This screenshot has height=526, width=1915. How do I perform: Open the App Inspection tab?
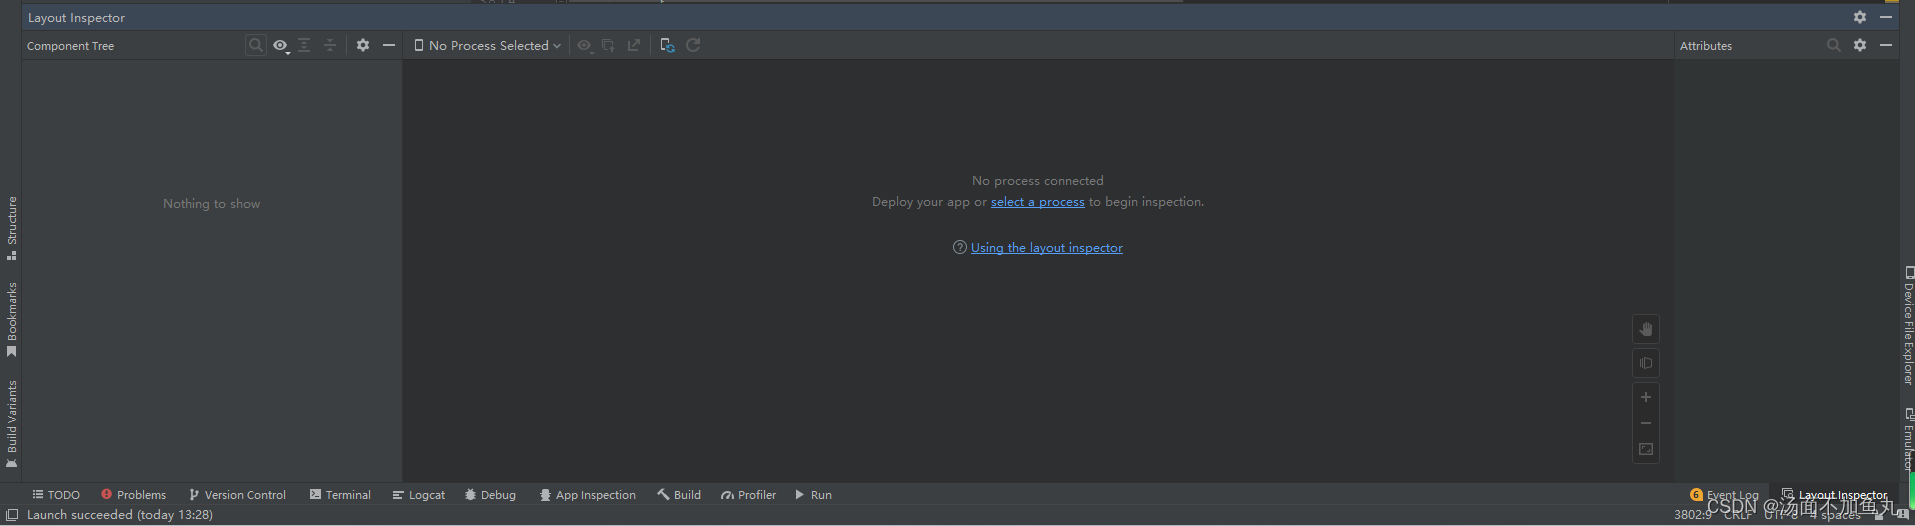pos(588,495)
